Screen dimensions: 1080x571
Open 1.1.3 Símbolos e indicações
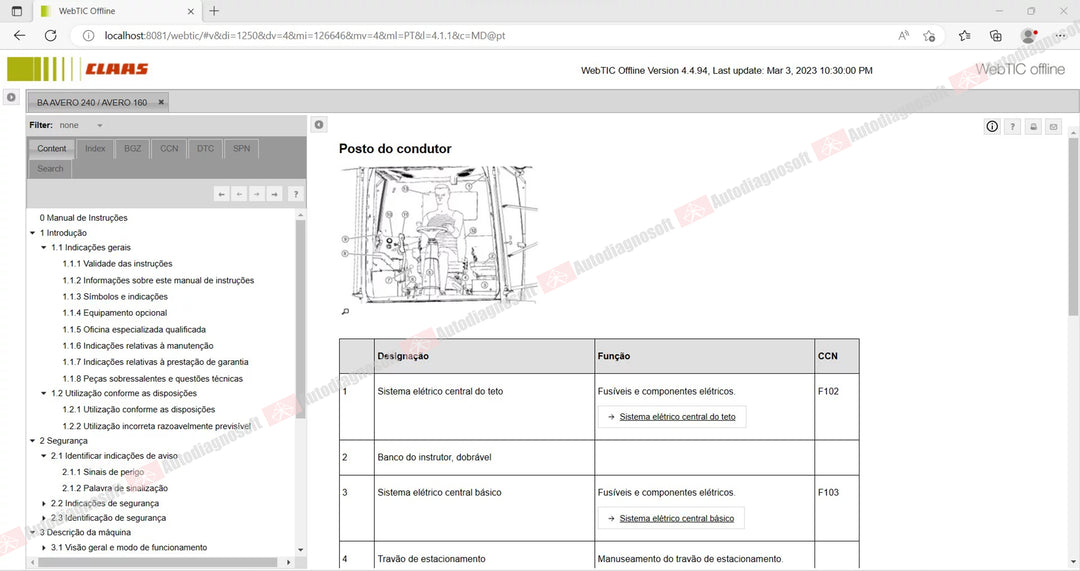tap(115, 297)
